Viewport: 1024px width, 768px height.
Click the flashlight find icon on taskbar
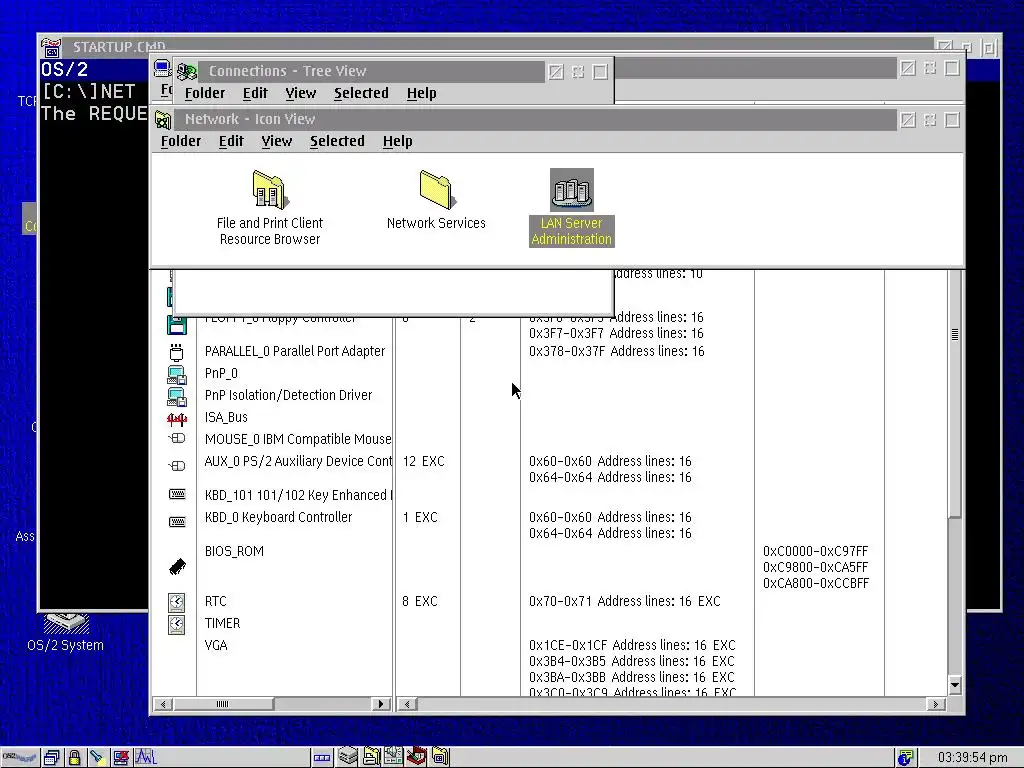97,758
